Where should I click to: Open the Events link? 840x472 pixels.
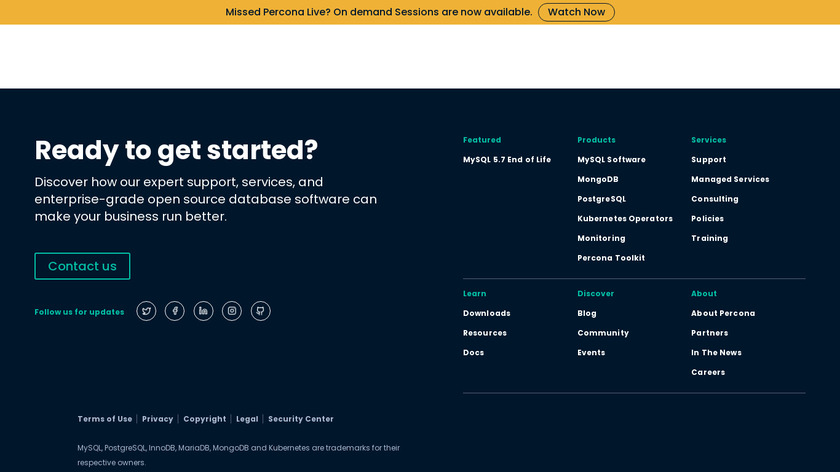coord(591,353)
